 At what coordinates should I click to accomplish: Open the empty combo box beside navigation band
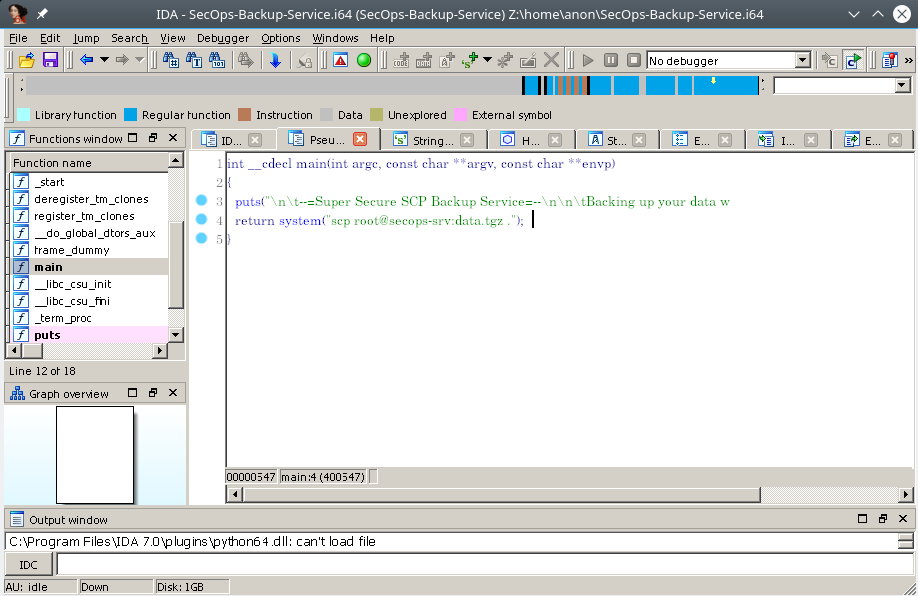[x=906, y=86]
